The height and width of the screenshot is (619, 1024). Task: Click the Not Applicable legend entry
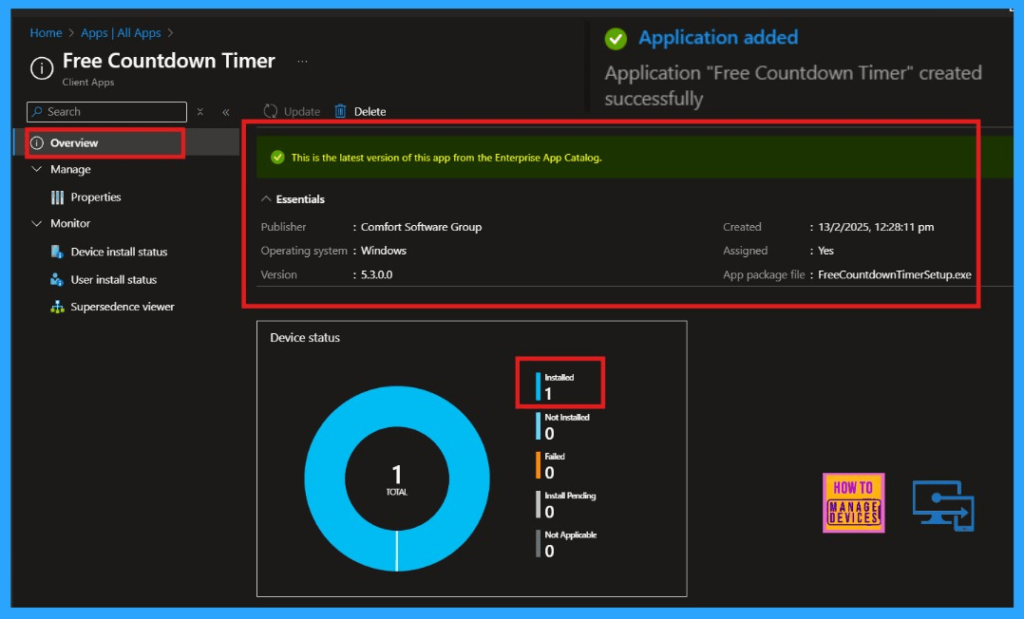[x=566, y=543]
